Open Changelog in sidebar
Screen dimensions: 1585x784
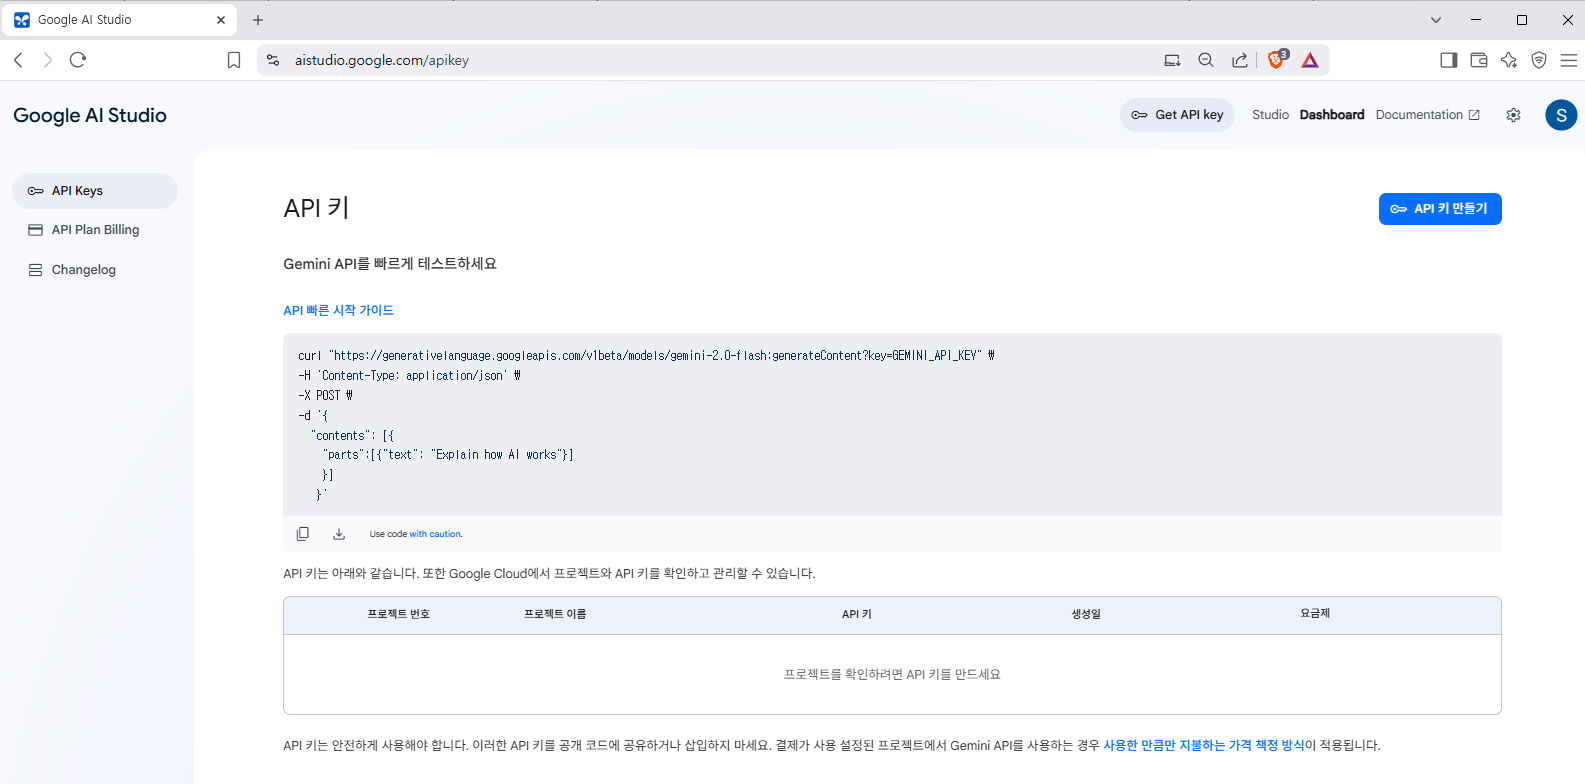coord(95,270)
